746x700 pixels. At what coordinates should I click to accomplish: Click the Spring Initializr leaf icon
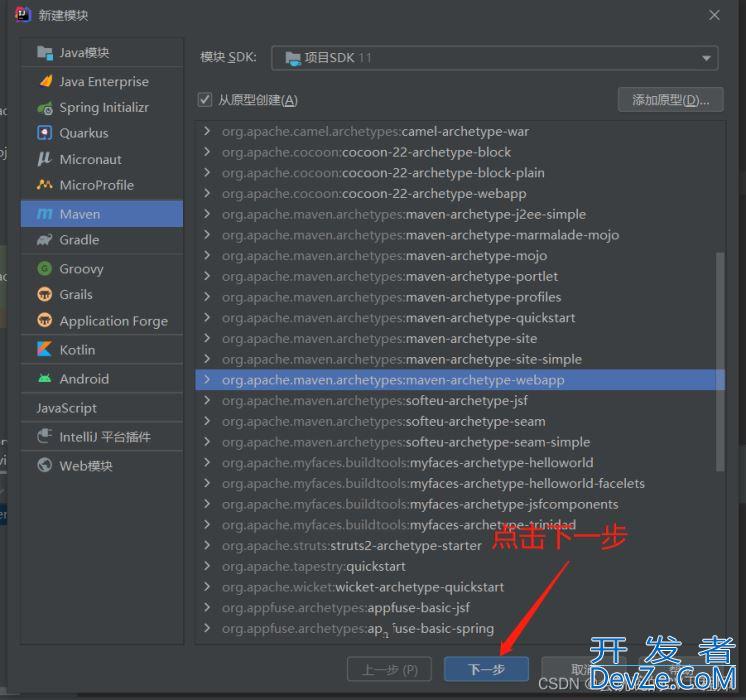coord(45,108)
